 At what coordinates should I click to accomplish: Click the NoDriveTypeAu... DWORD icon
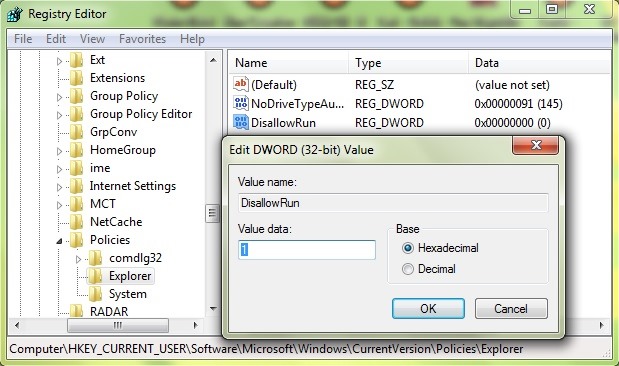(x=240, y=103)
